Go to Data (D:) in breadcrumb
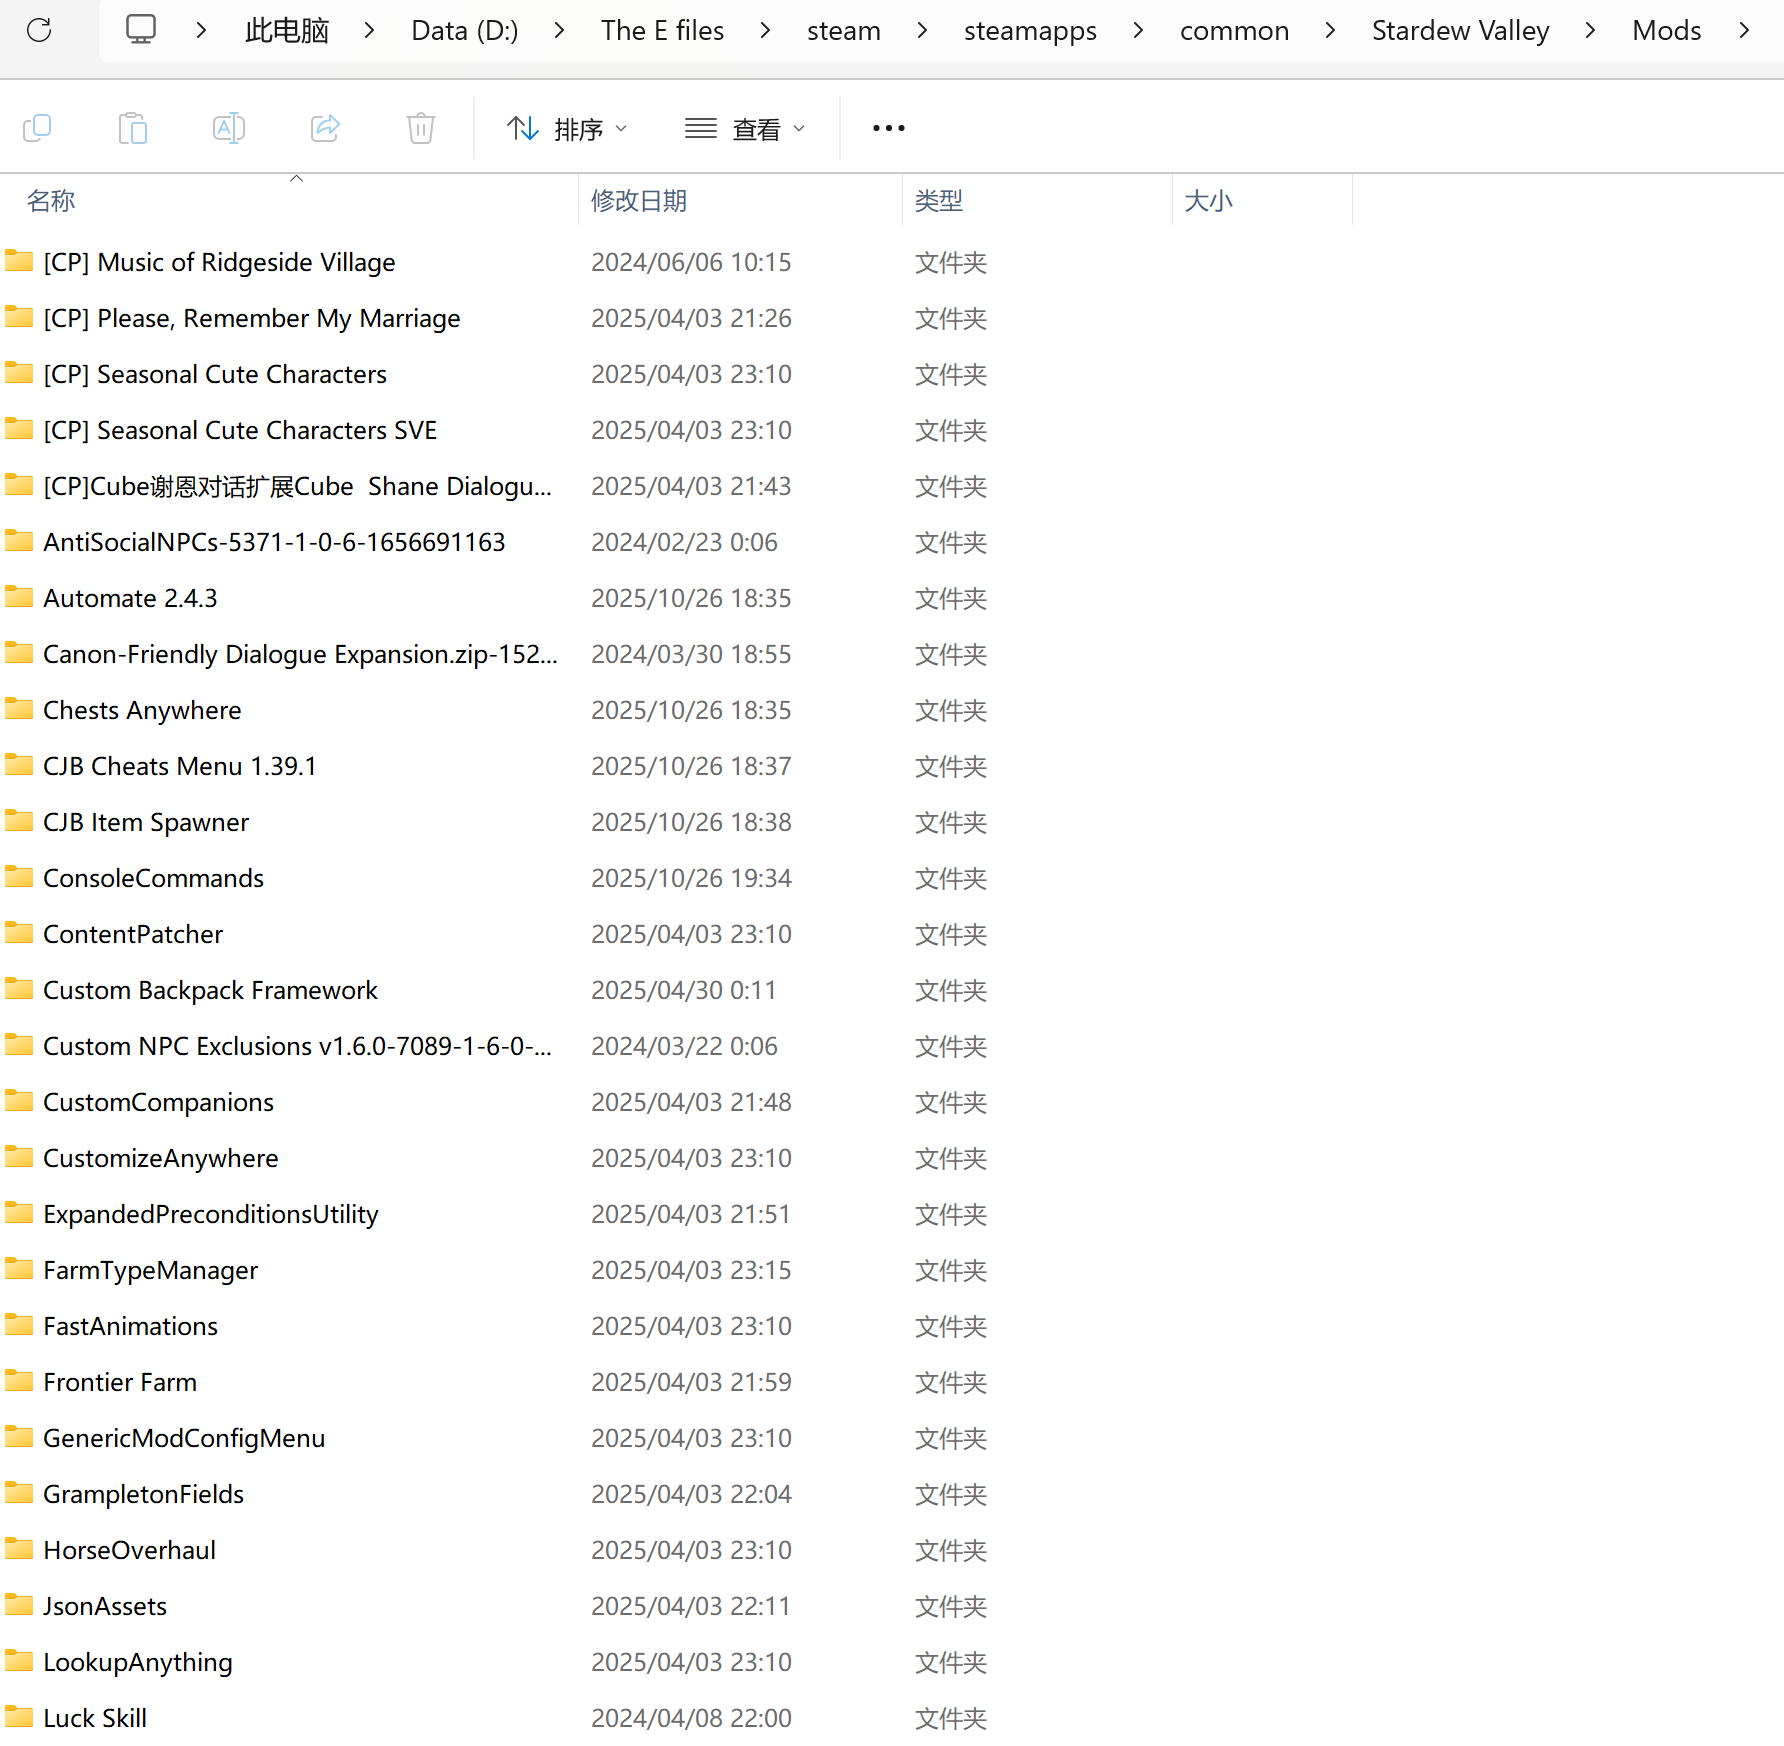The image size is (1784, 1746). coord(464,31)
